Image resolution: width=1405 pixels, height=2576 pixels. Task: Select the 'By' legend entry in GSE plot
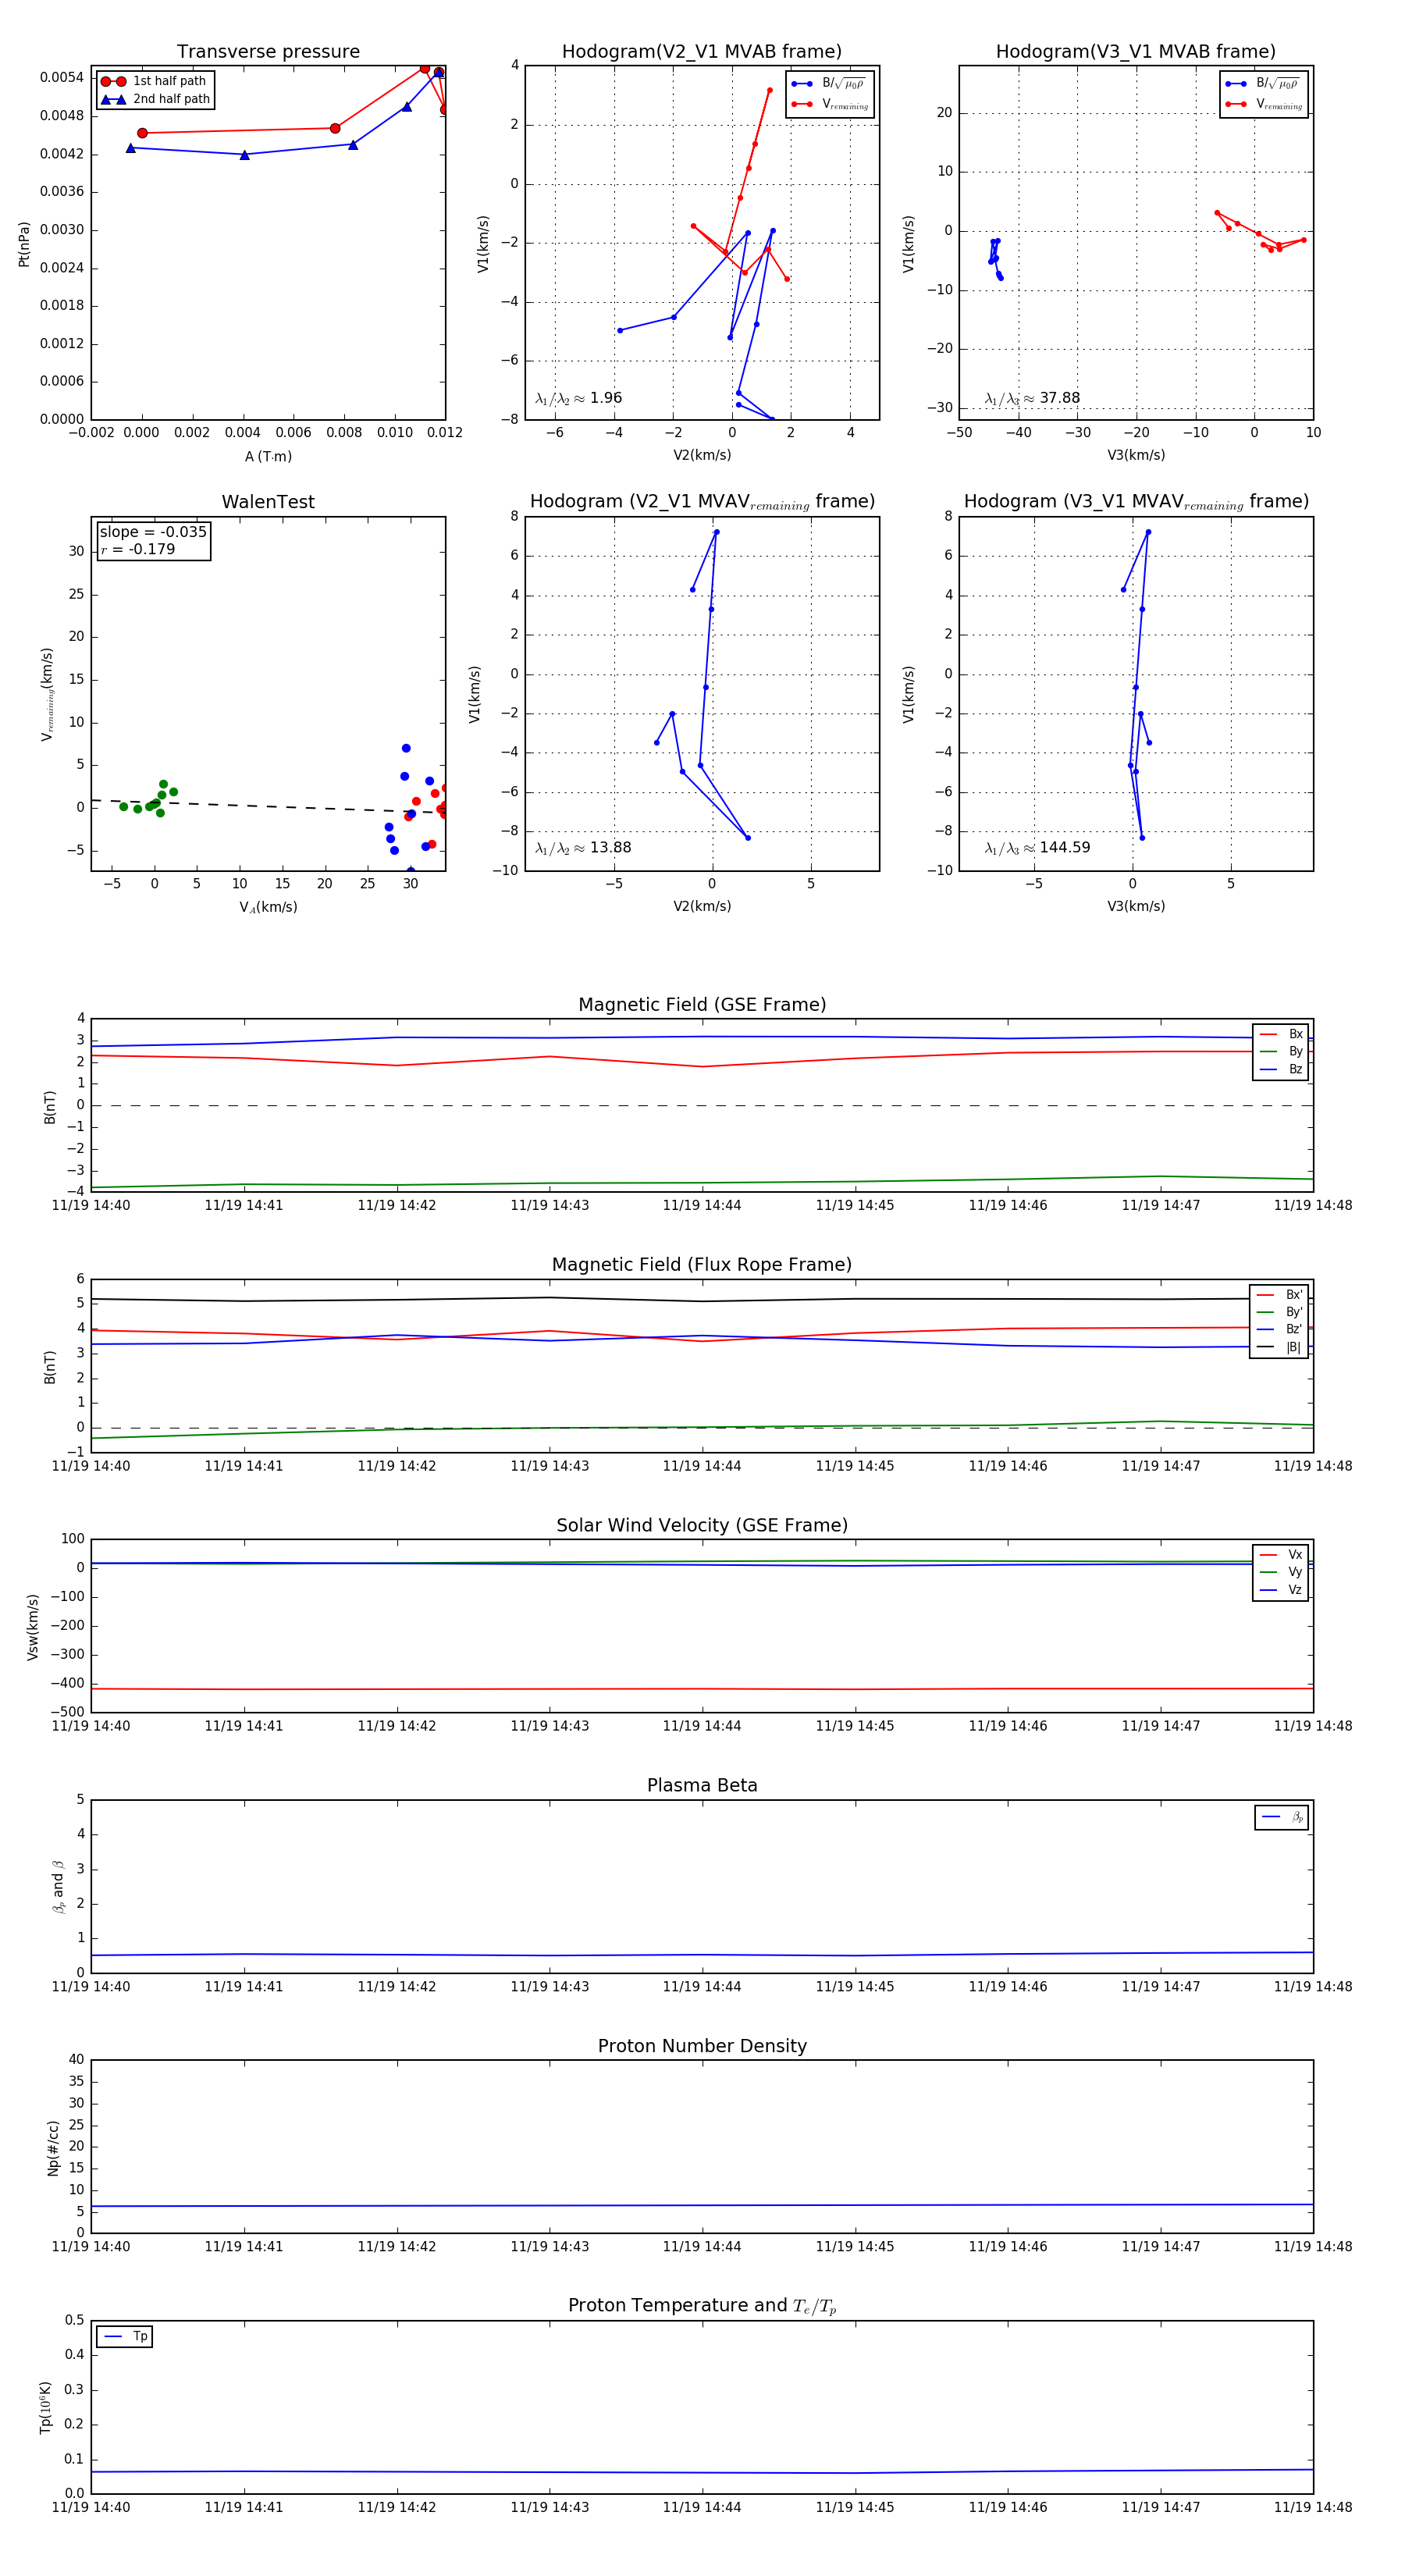pos(1281,1051)
